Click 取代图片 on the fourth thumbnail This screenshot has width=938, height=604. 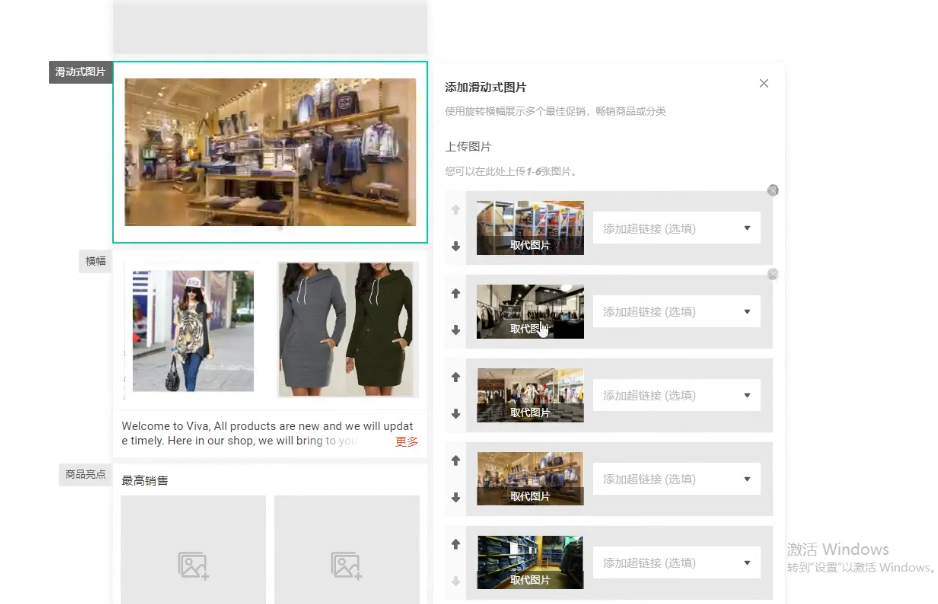pyautogui.click(x=530, y=496)
